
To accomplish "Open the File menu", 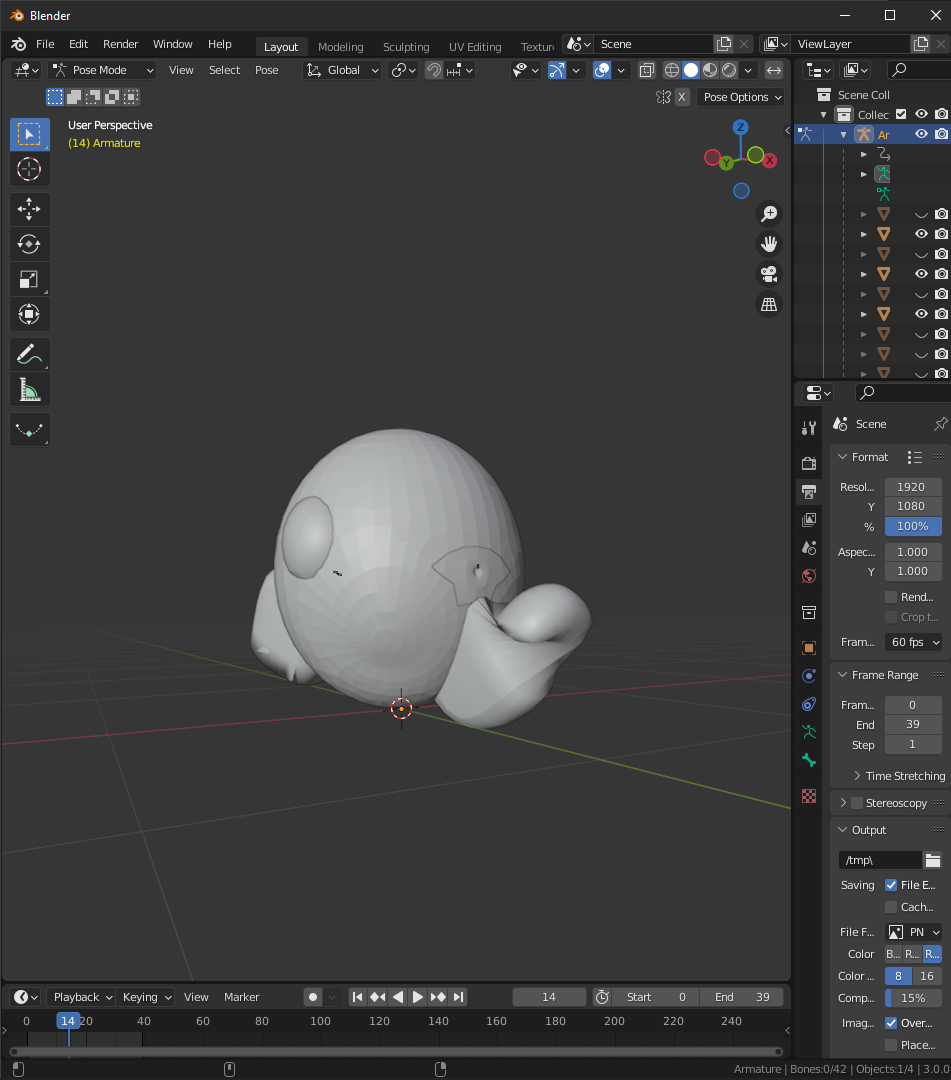I will point(45,44).
